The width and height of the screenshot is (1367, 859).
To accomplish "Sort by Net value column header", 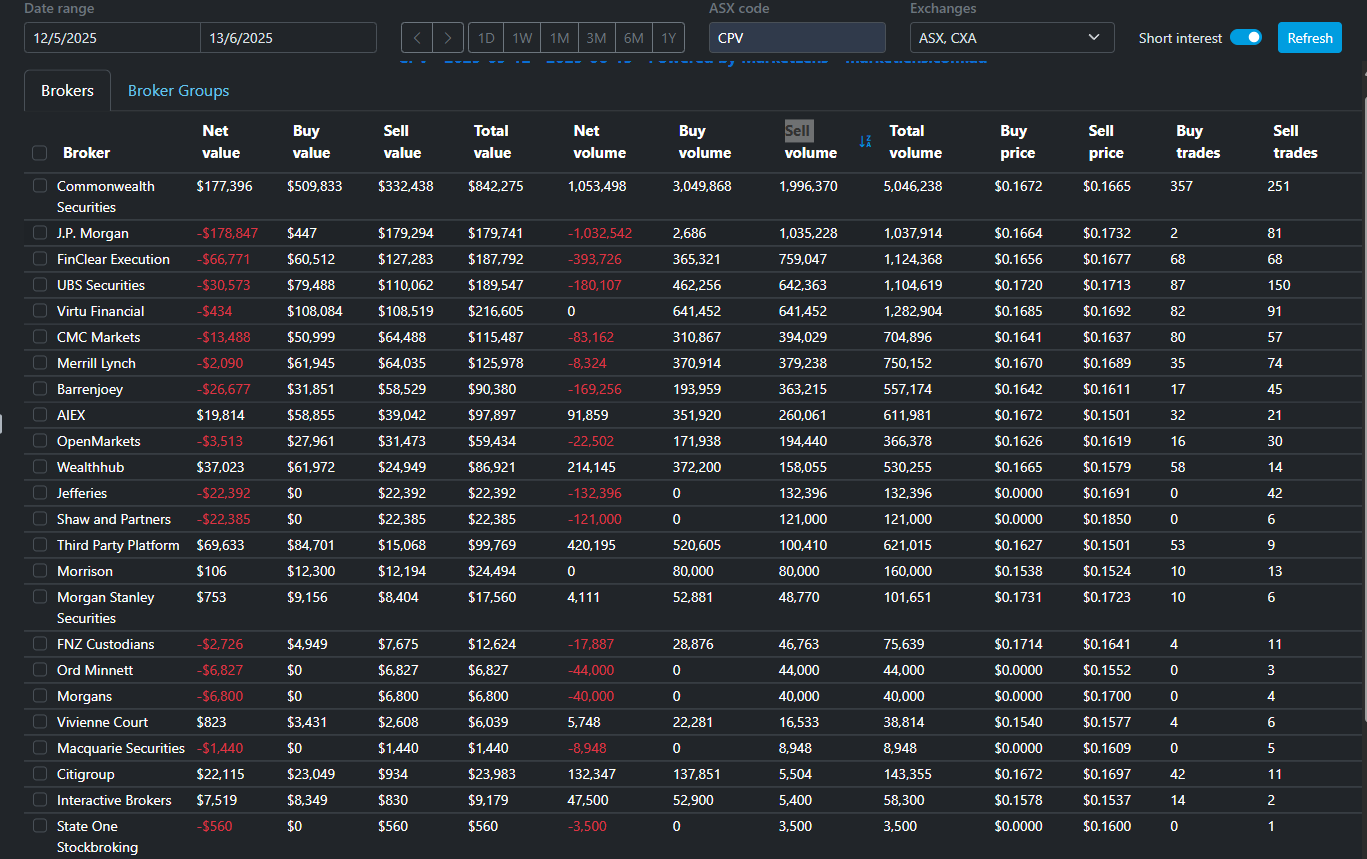I will (x=221, y=142).
